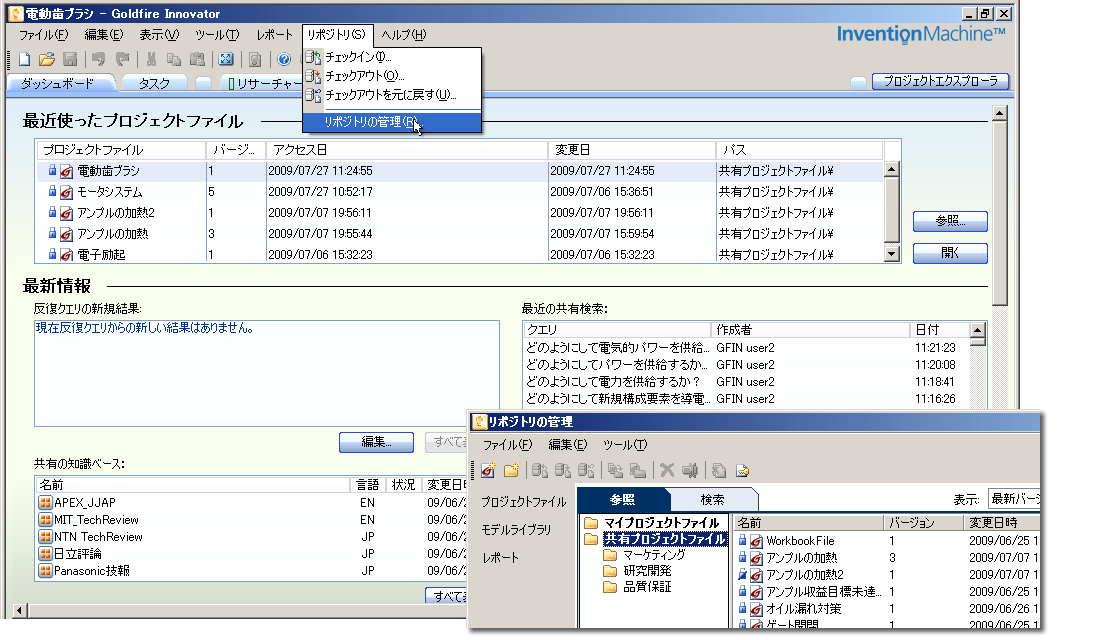Select 研究開発 folder in tree

(x=647, y=571)
